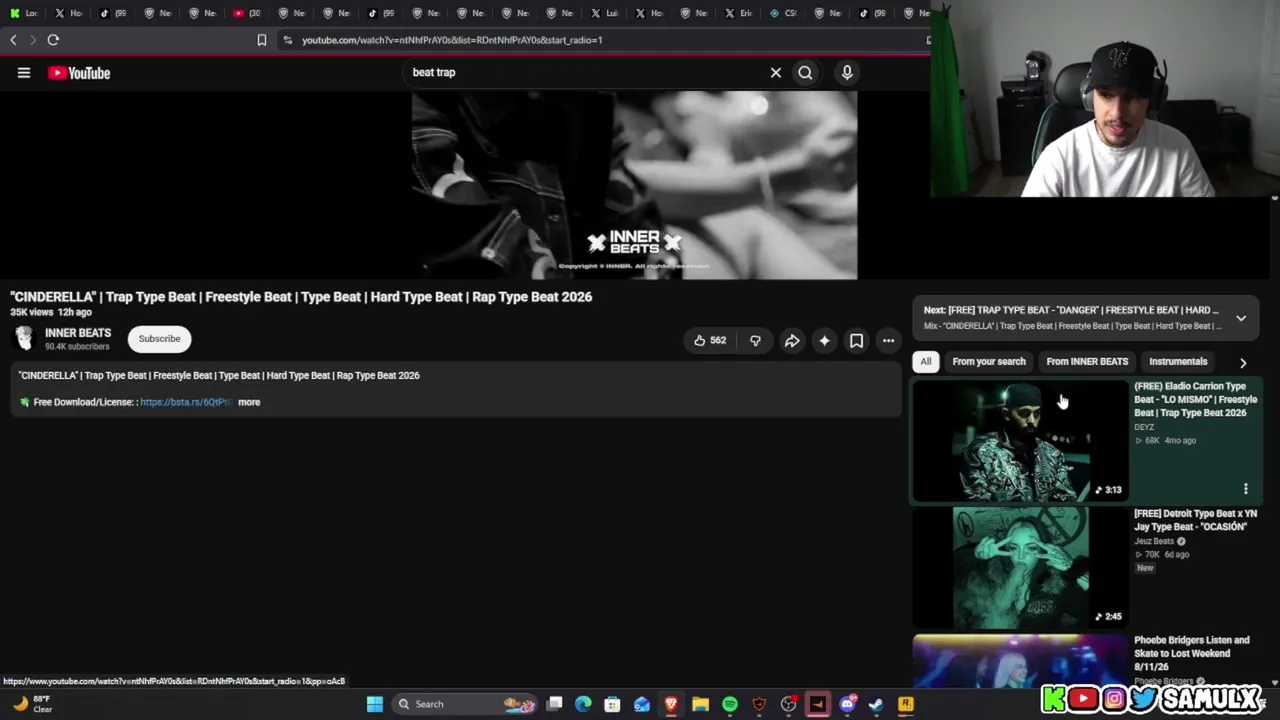Open the 88°F weather widget
1280x720 pixels.
pyautogui.click(x=32, y=704)
